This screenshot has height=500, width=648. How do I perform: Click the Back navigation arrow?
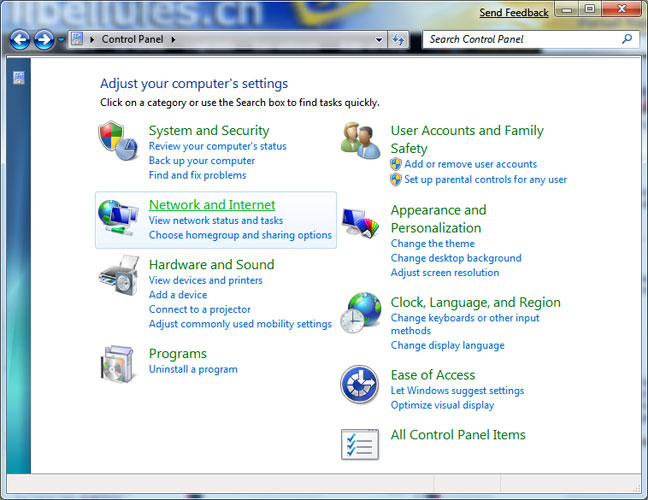pyautogui.click(x=20, y=40)
